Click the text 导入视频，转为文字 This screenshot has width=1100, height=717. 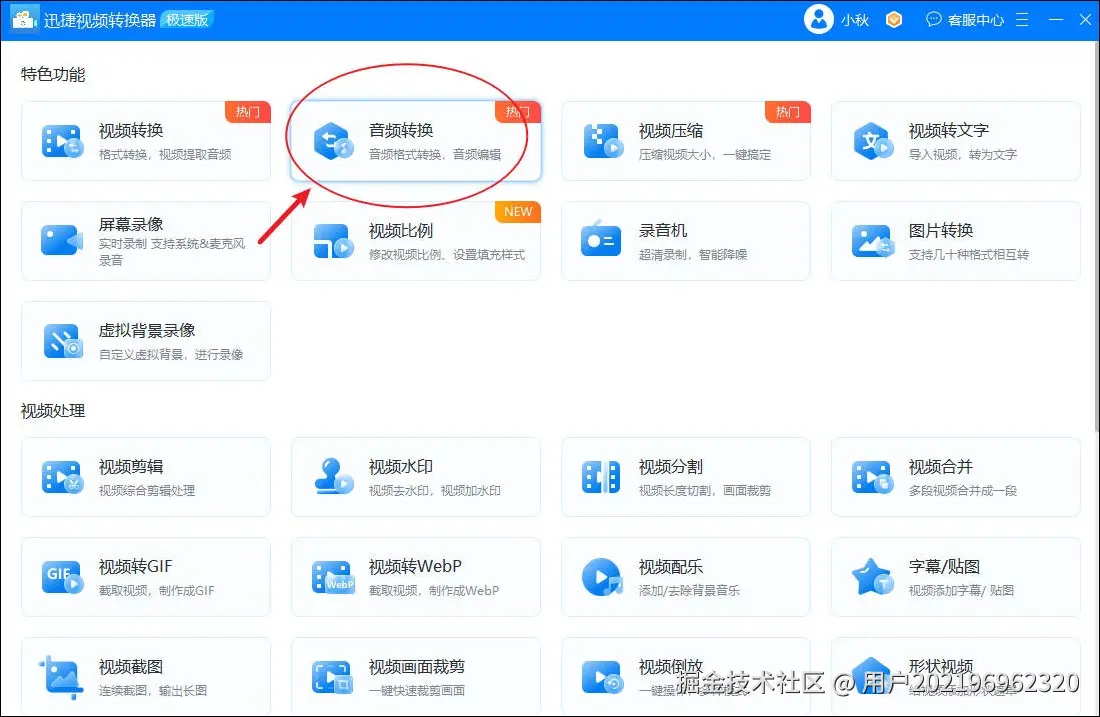coord(962,154)
